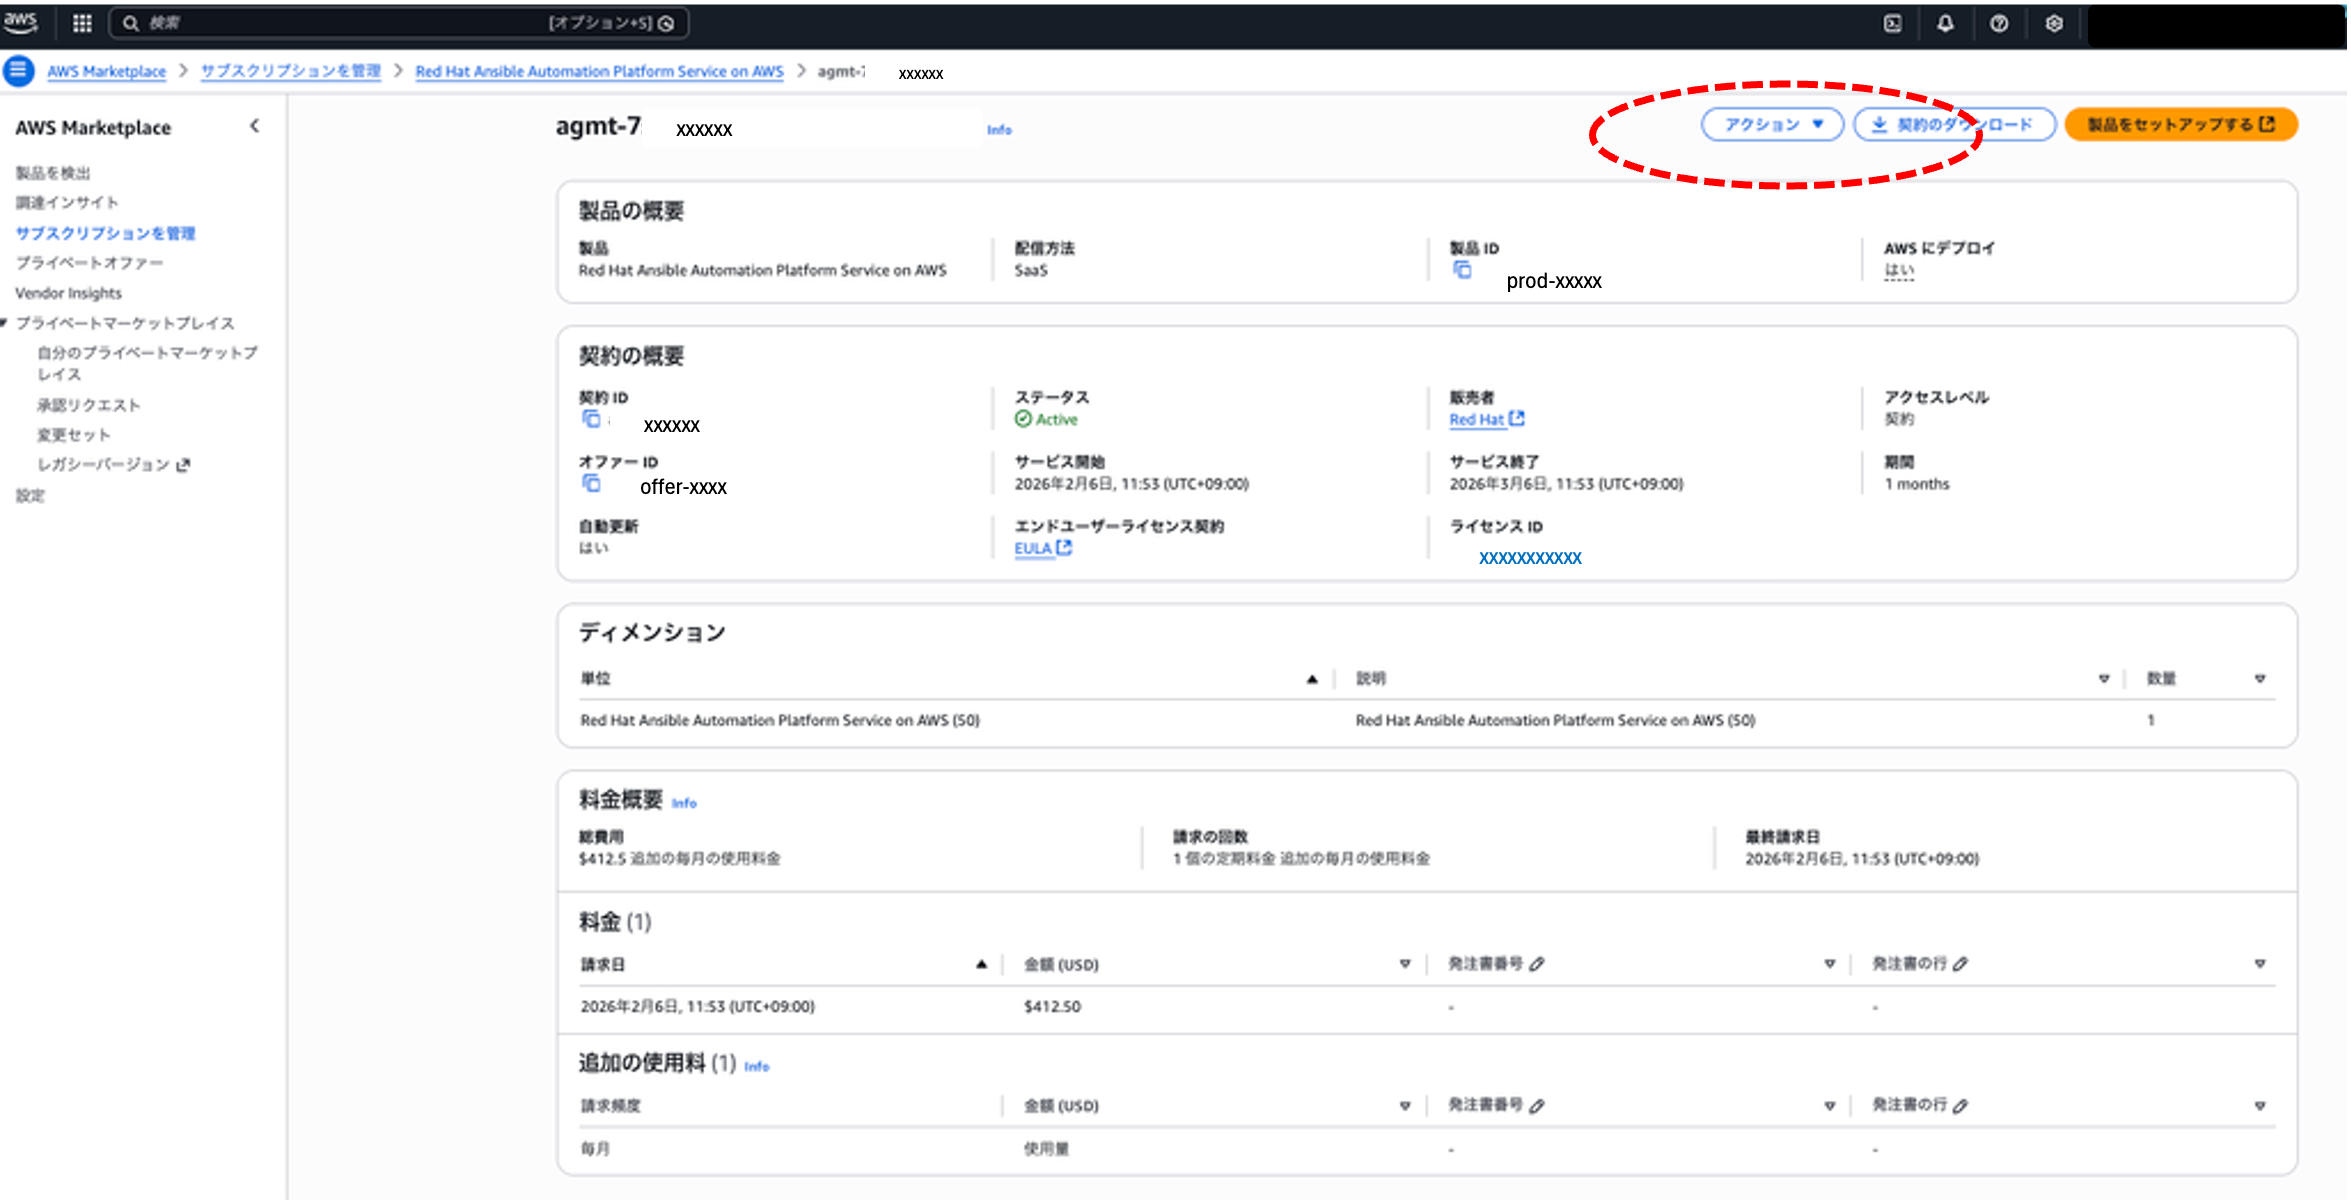Screen dimensions: 2351x1200
Task: Select サブスクリプションを管理 in sidebar
Action: pyautogui.click(x=105, y=233)
